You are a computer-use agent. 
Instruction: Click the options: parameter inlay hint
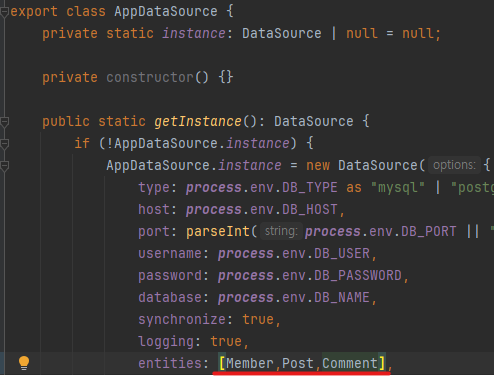[x=454, y=165]
